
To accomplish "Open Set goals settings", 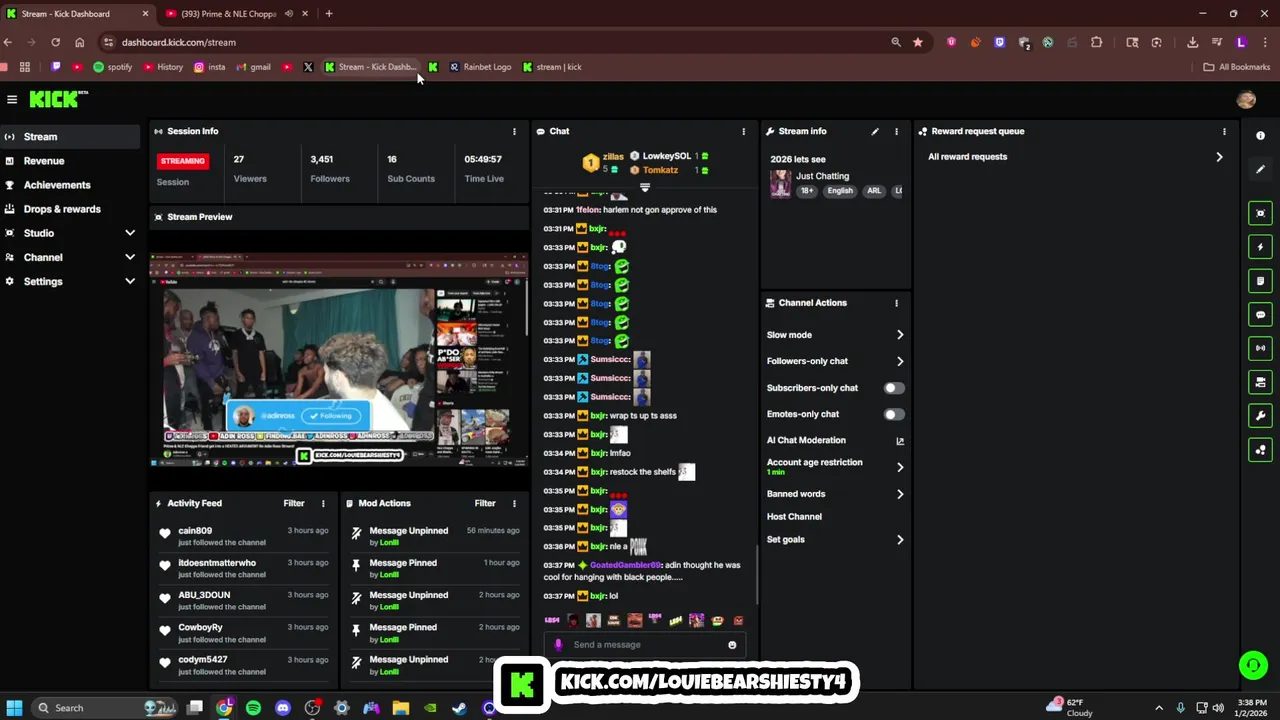I will (835, 540).
